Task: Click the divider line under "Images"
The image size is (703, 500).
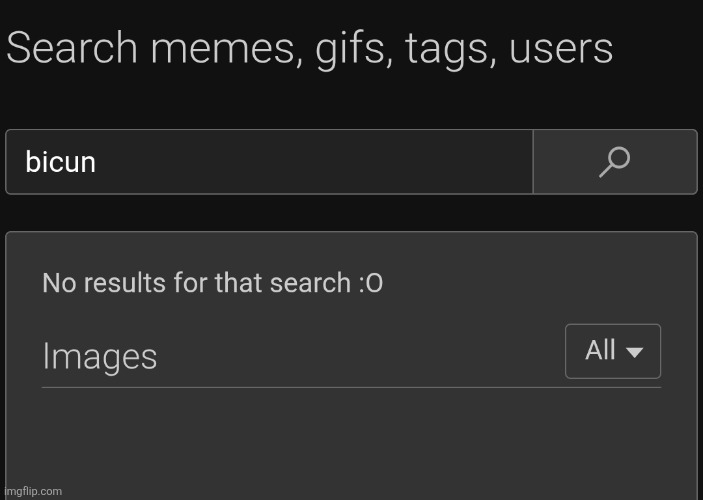Action: (350, 387)
